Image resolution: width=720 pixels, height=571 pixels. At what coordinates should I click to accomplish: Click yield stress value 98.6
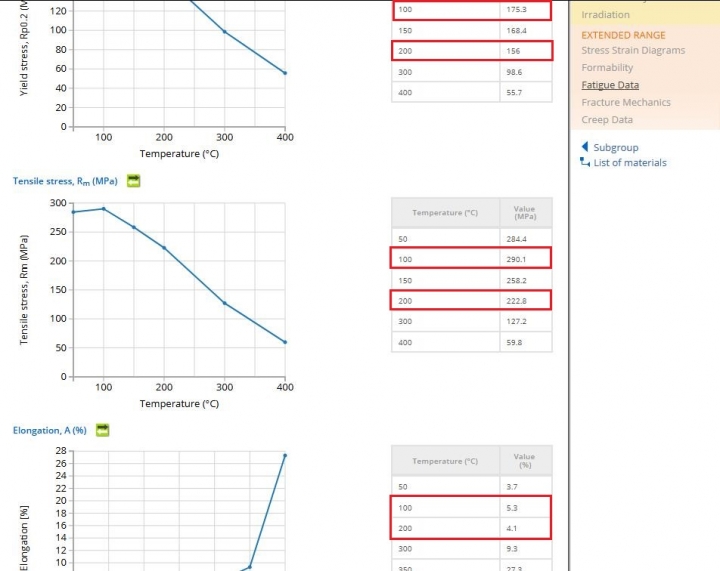[x=514, y=72]
